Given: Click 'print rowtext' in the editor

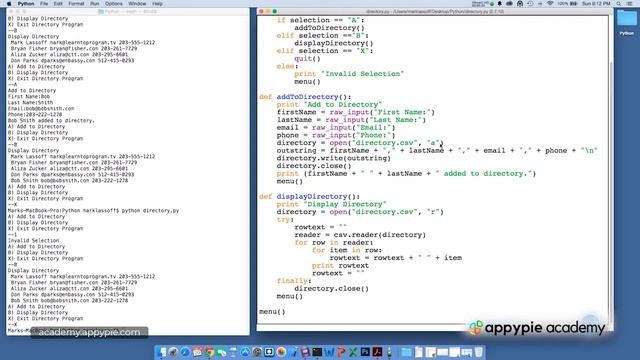Looking at the screenshot, I should coord(340,265).
